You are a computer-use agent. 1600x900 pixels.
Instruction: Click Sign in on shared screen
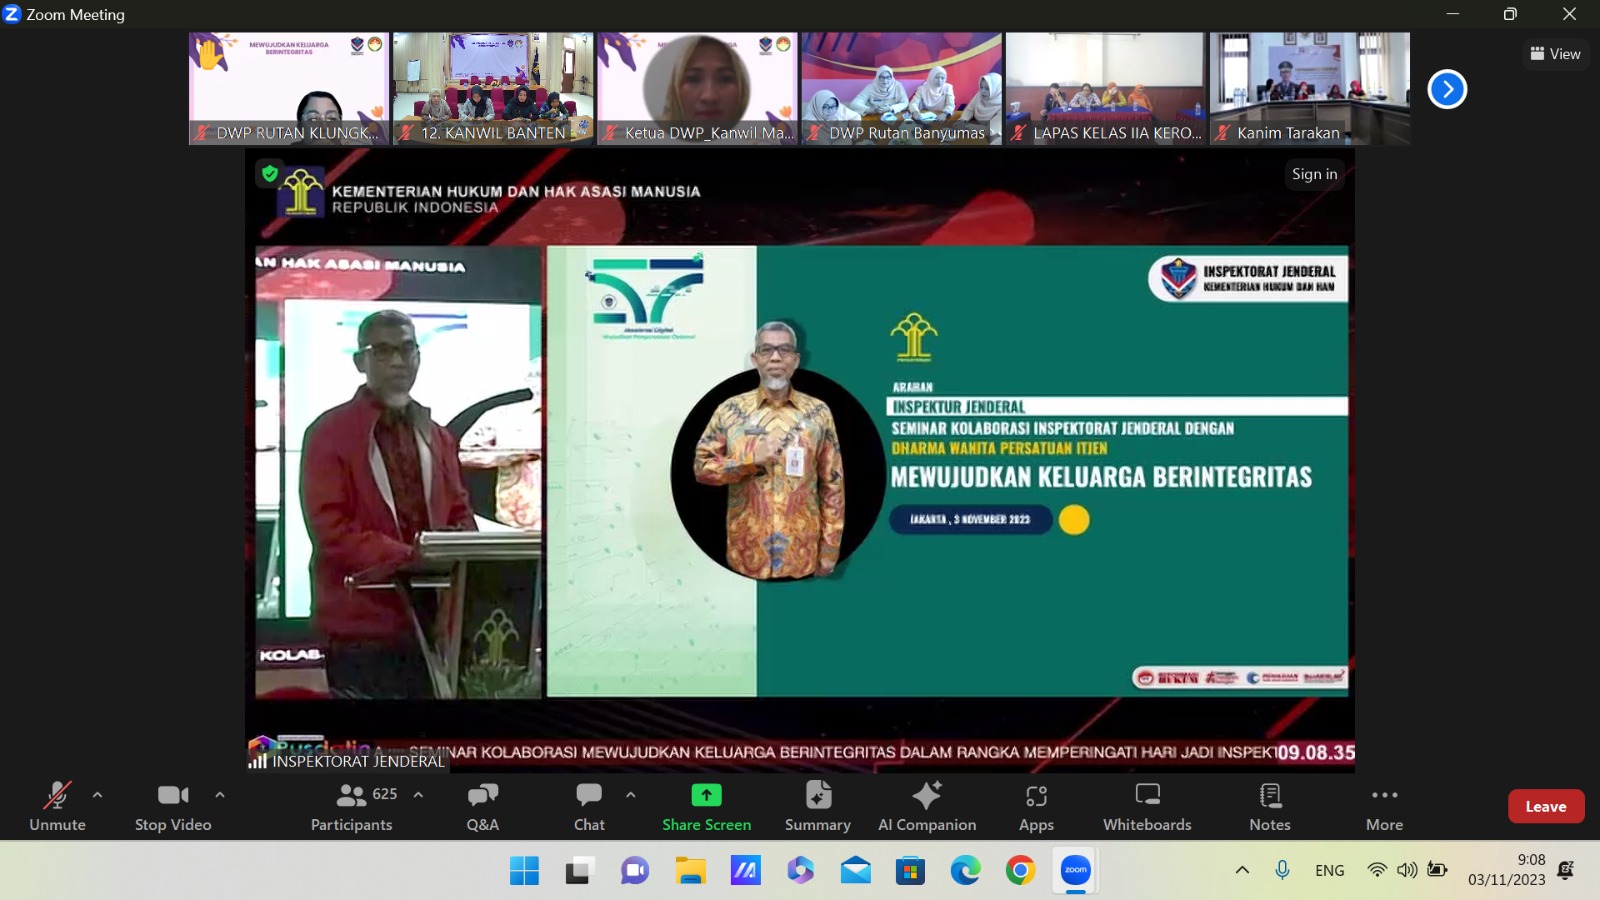click(1314, 174)
